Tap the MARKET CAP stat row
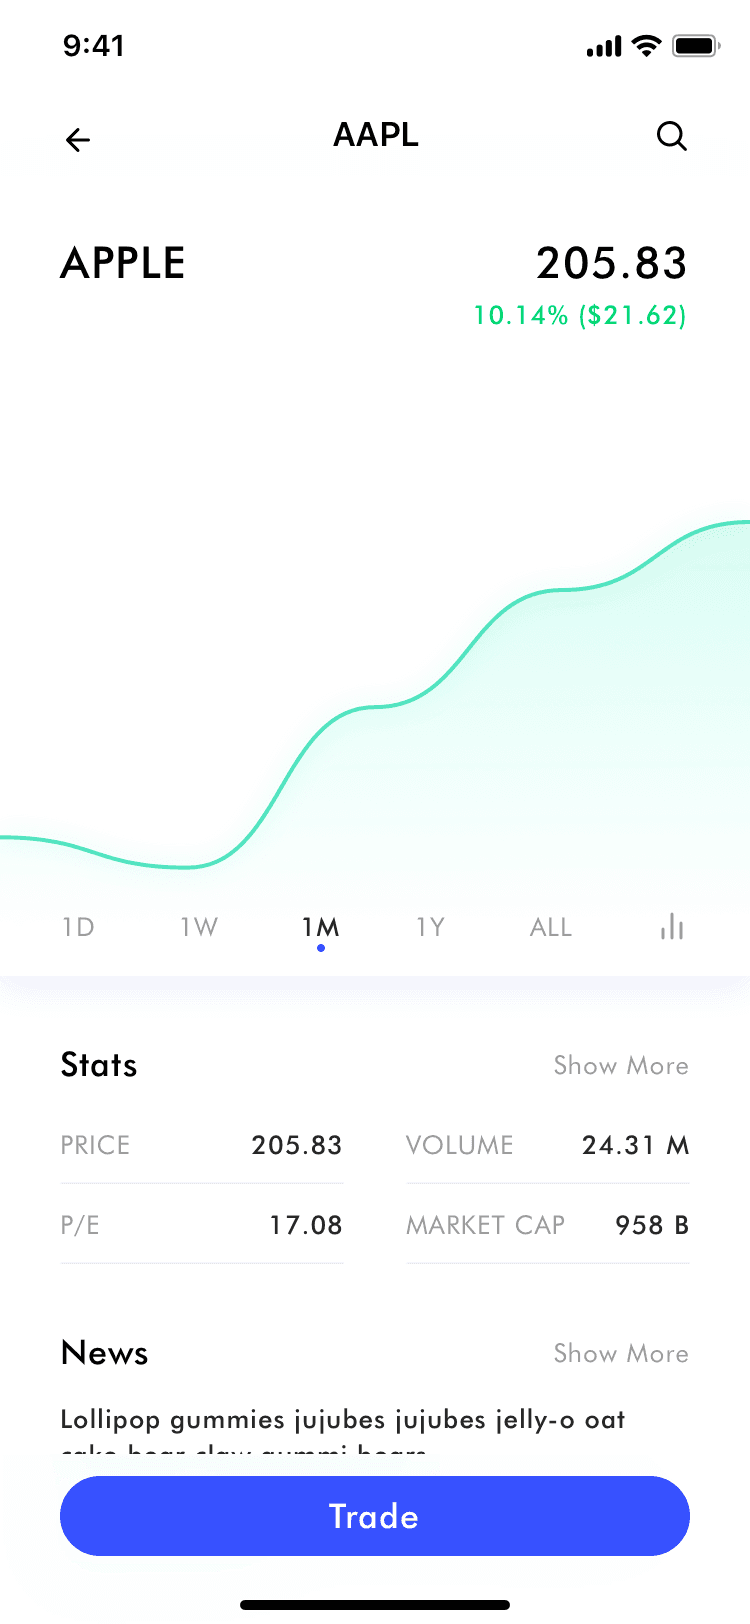 (547, 1225)
